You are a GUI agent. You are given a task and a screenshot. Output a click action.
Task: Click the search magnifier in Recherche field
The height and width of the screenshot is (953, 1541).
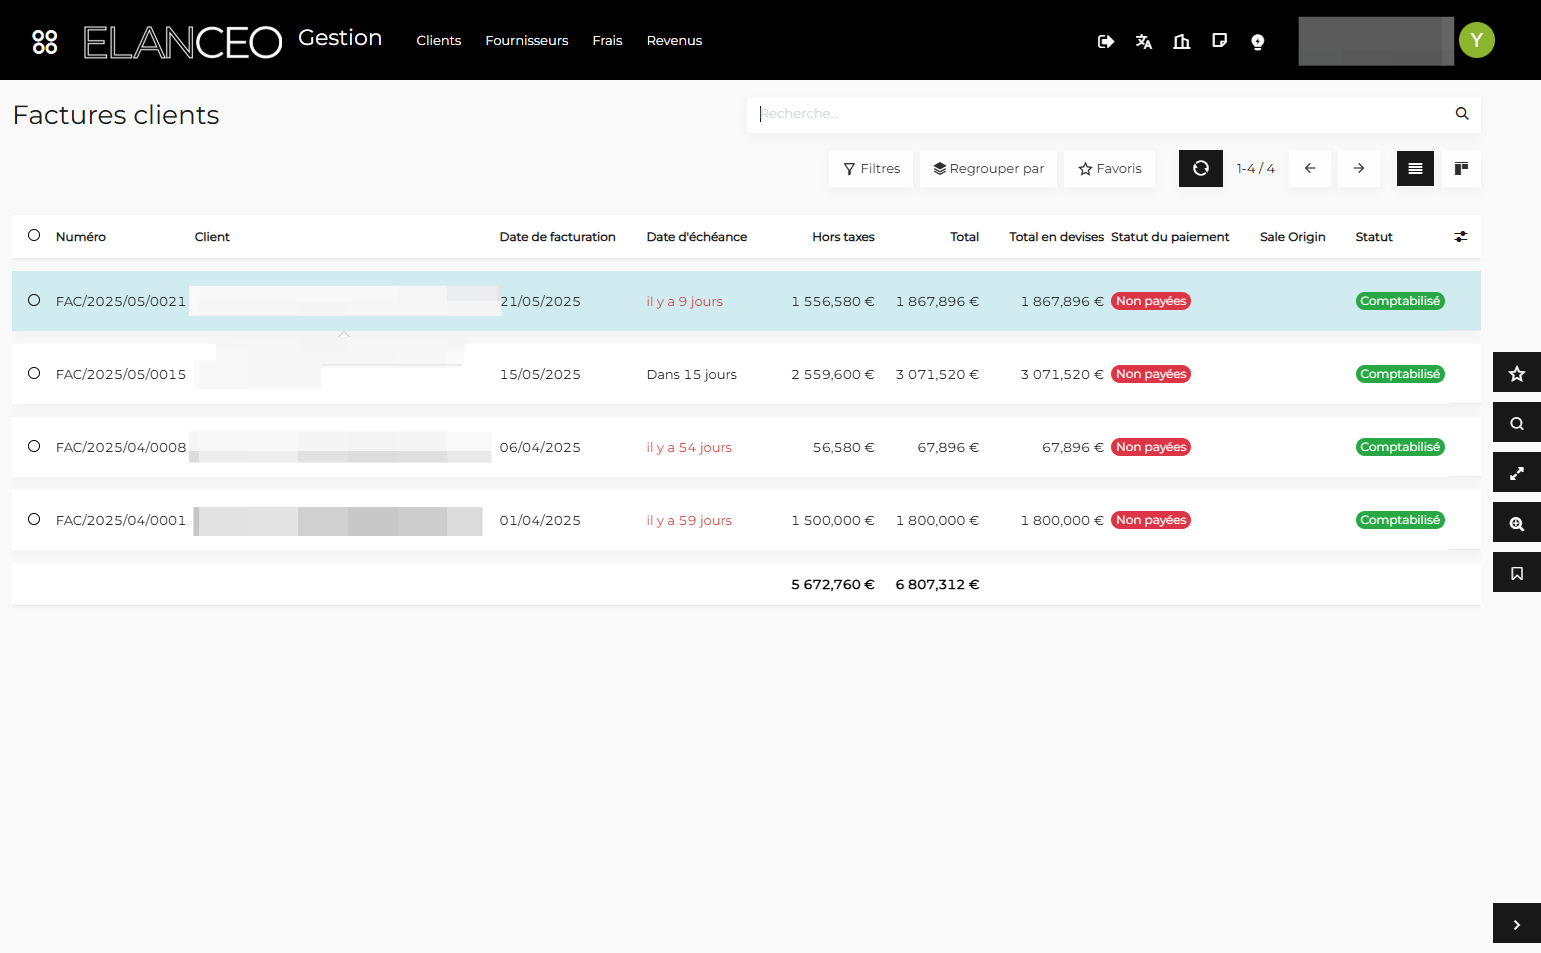click(1462, 114)
